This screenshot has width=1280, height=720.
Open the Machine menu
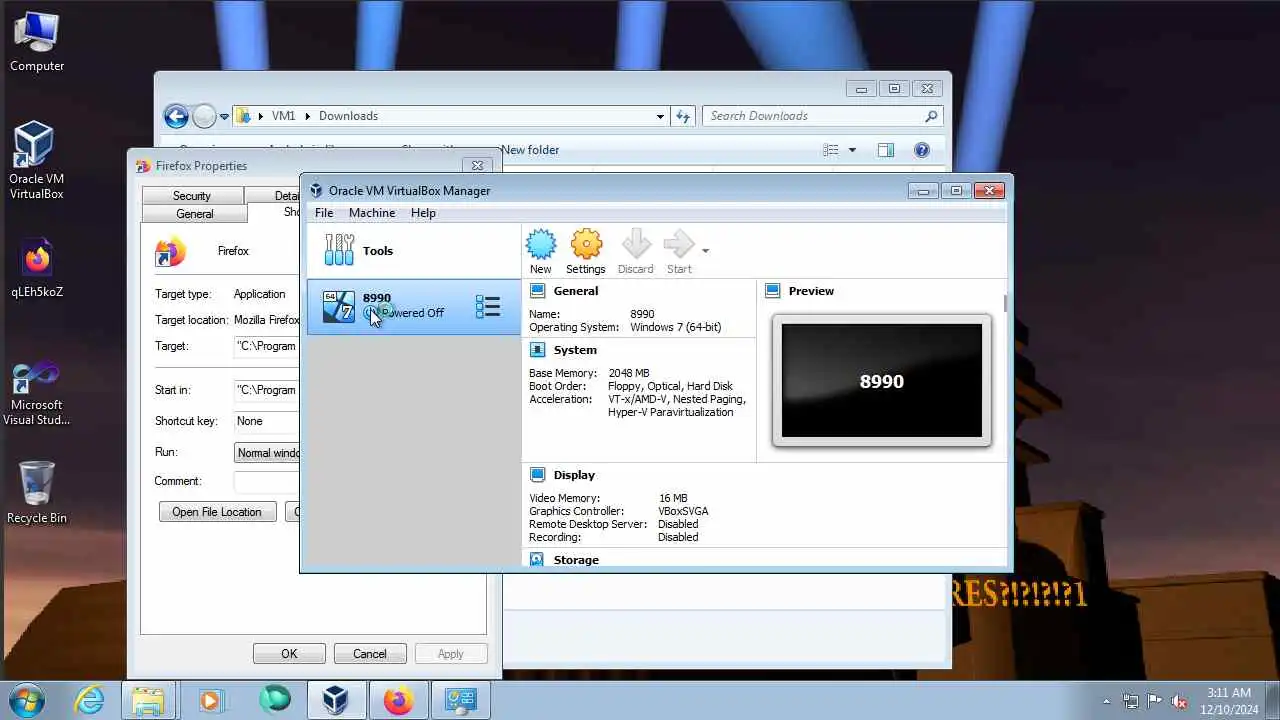coord(372,213)
